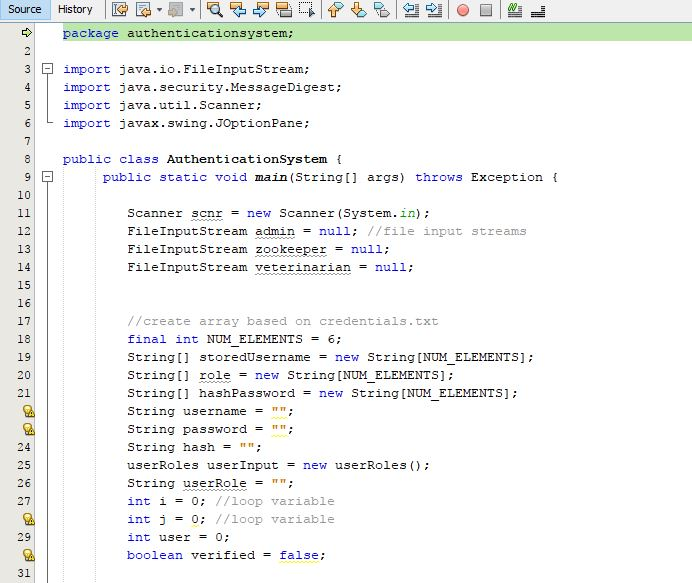Click 'hash' in String hash declaration
Image resolution: width=692 pixels, height=583 pixels.
click(x=199, y=447)
